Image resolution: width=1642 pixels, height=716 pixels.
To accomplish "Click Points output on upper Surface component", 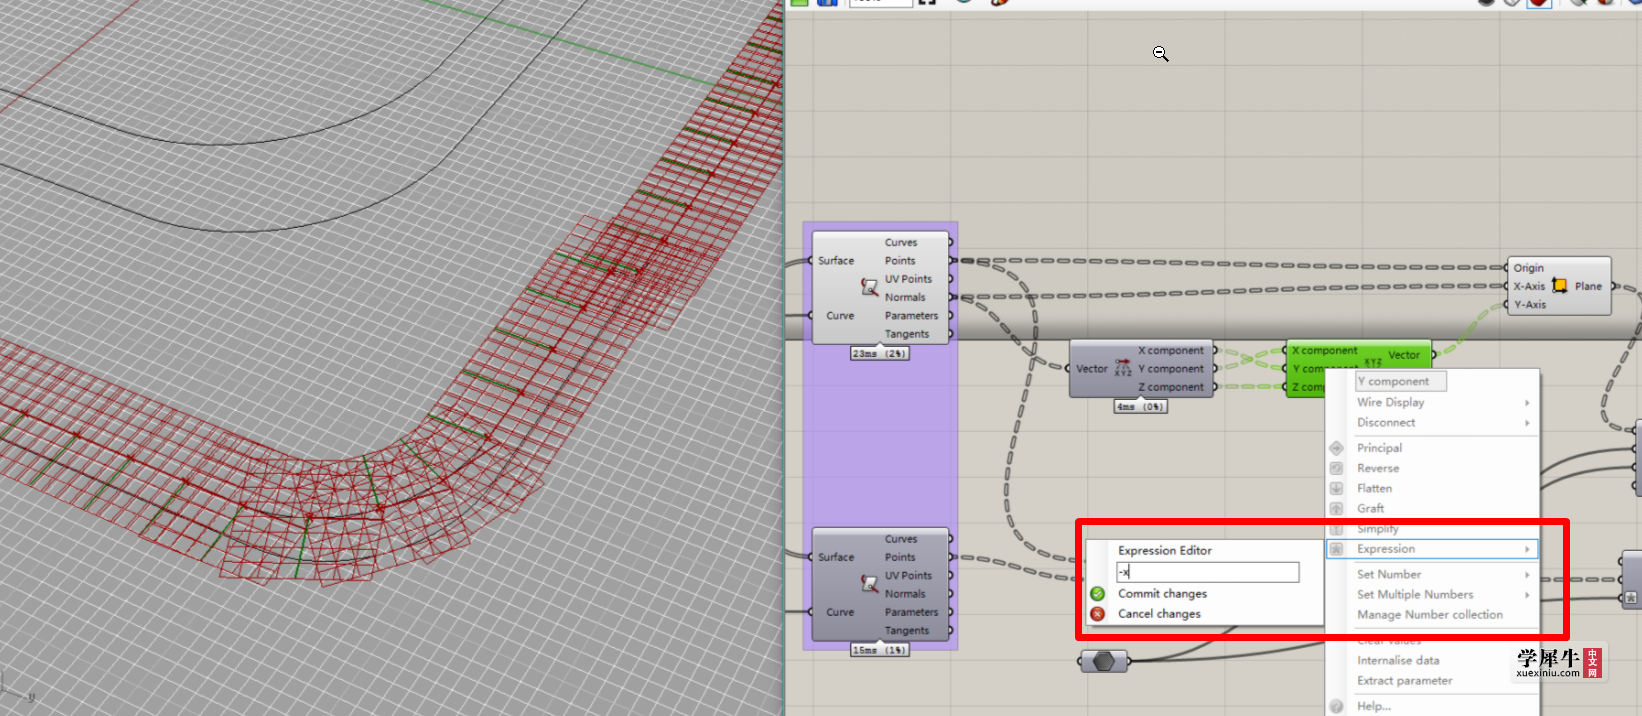I will (x=899, y=260).
